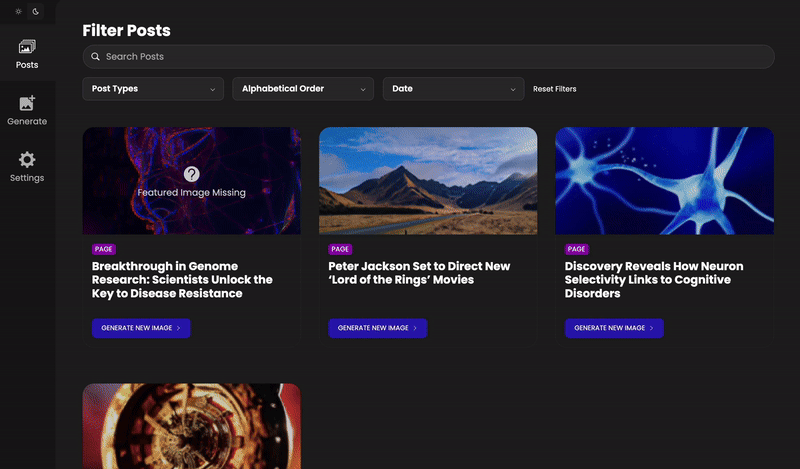Click the Featured Image Missing question icon
Viewport: 800px width, 469px height.
coord(191,175)
